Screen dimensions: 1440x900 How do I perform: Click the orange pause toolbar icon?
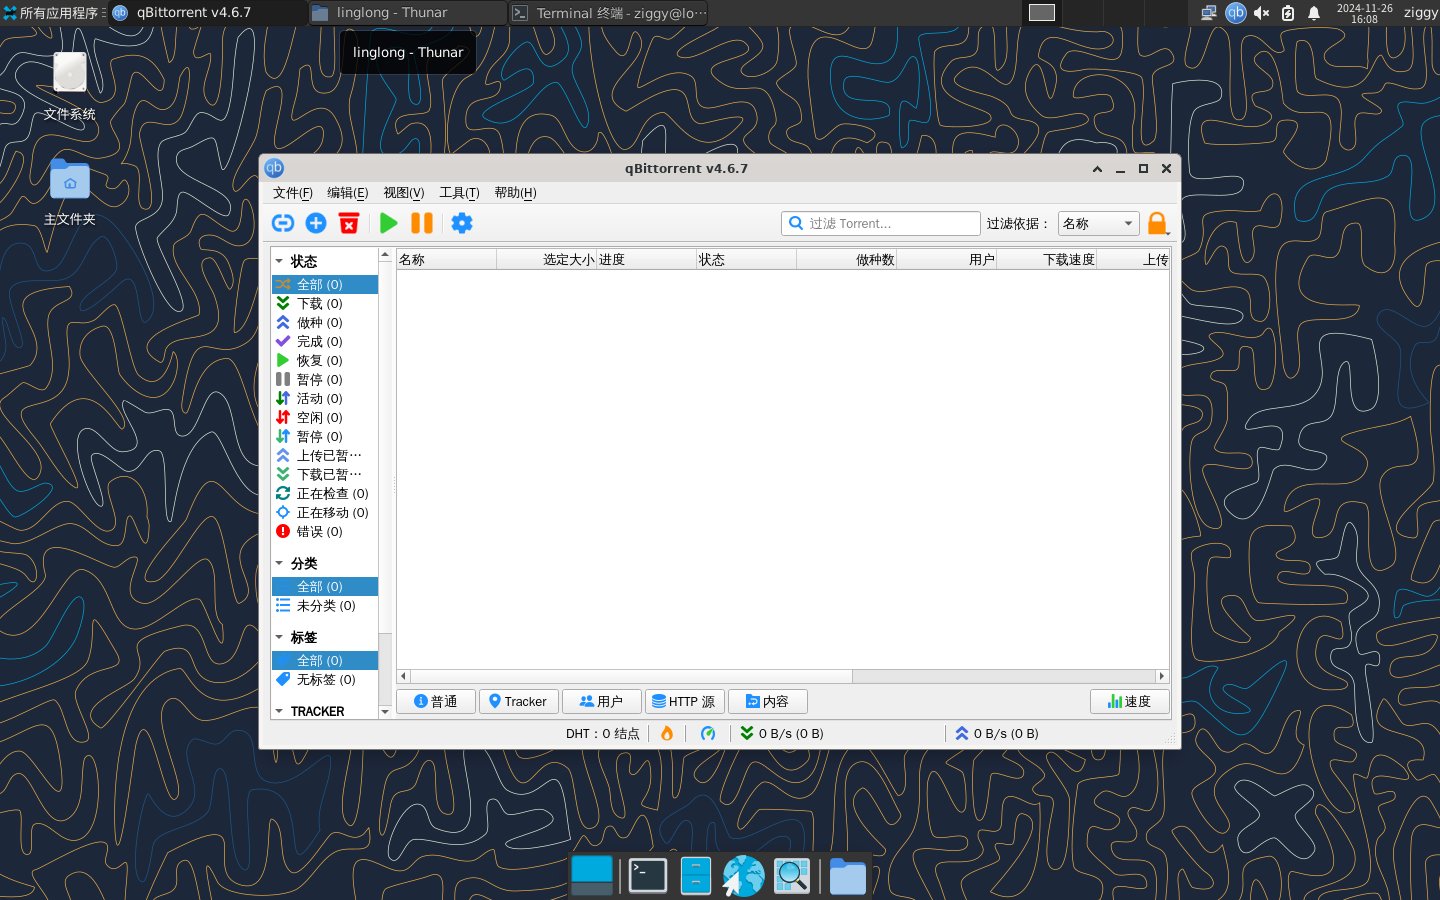point(422,223)
